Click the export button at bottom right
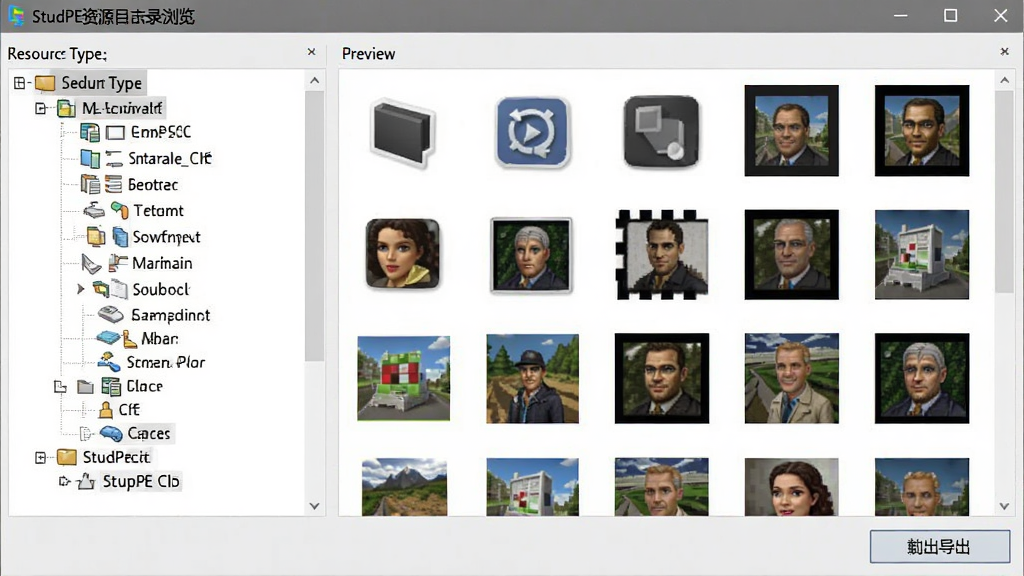 [x=940, y=547]
